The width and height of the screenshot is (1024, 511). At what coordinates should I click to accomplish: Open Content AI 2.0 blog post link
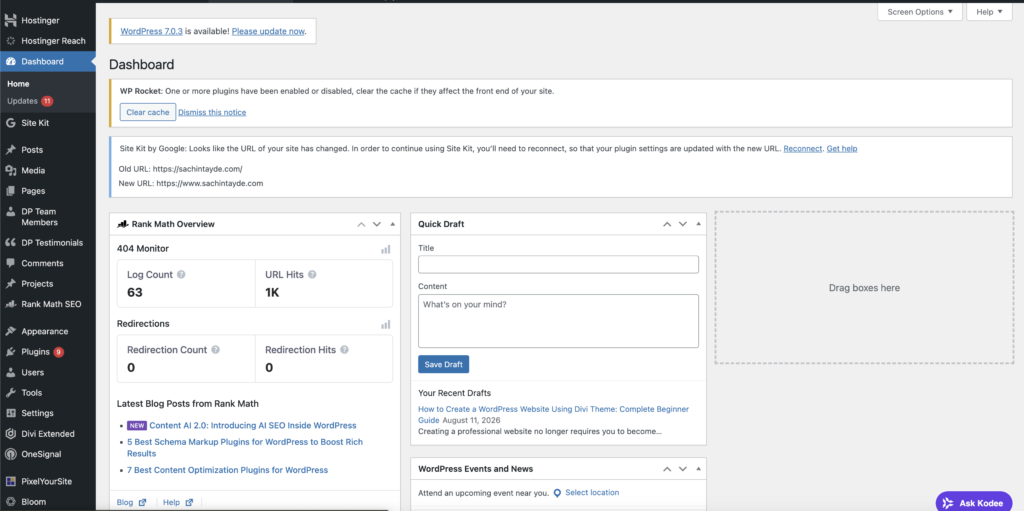(253, 425)
